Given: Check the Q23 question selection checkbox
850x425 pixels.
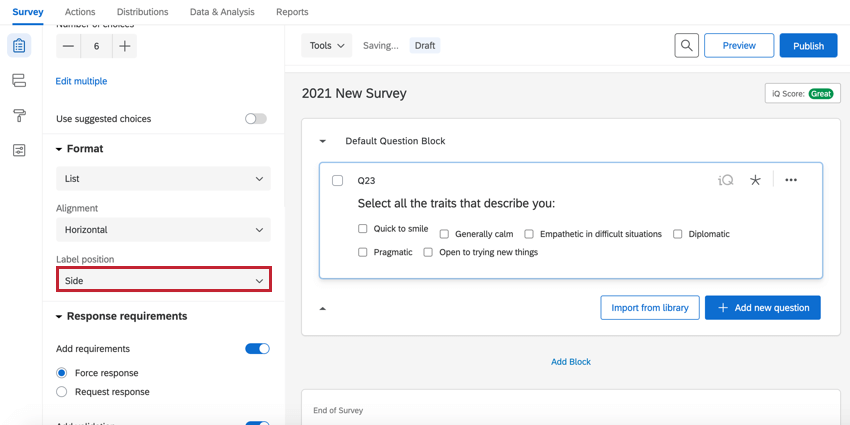Looking at the screenshot, I should pyautogui.click(x=337, y=181).
